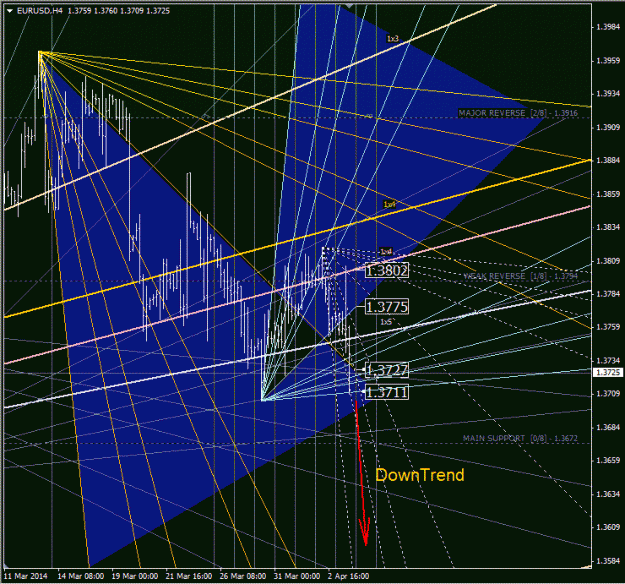This screenshot has height=584, width=625.
Task: Click the chart shift marker triangle at top
Action: tap(349, 6)
